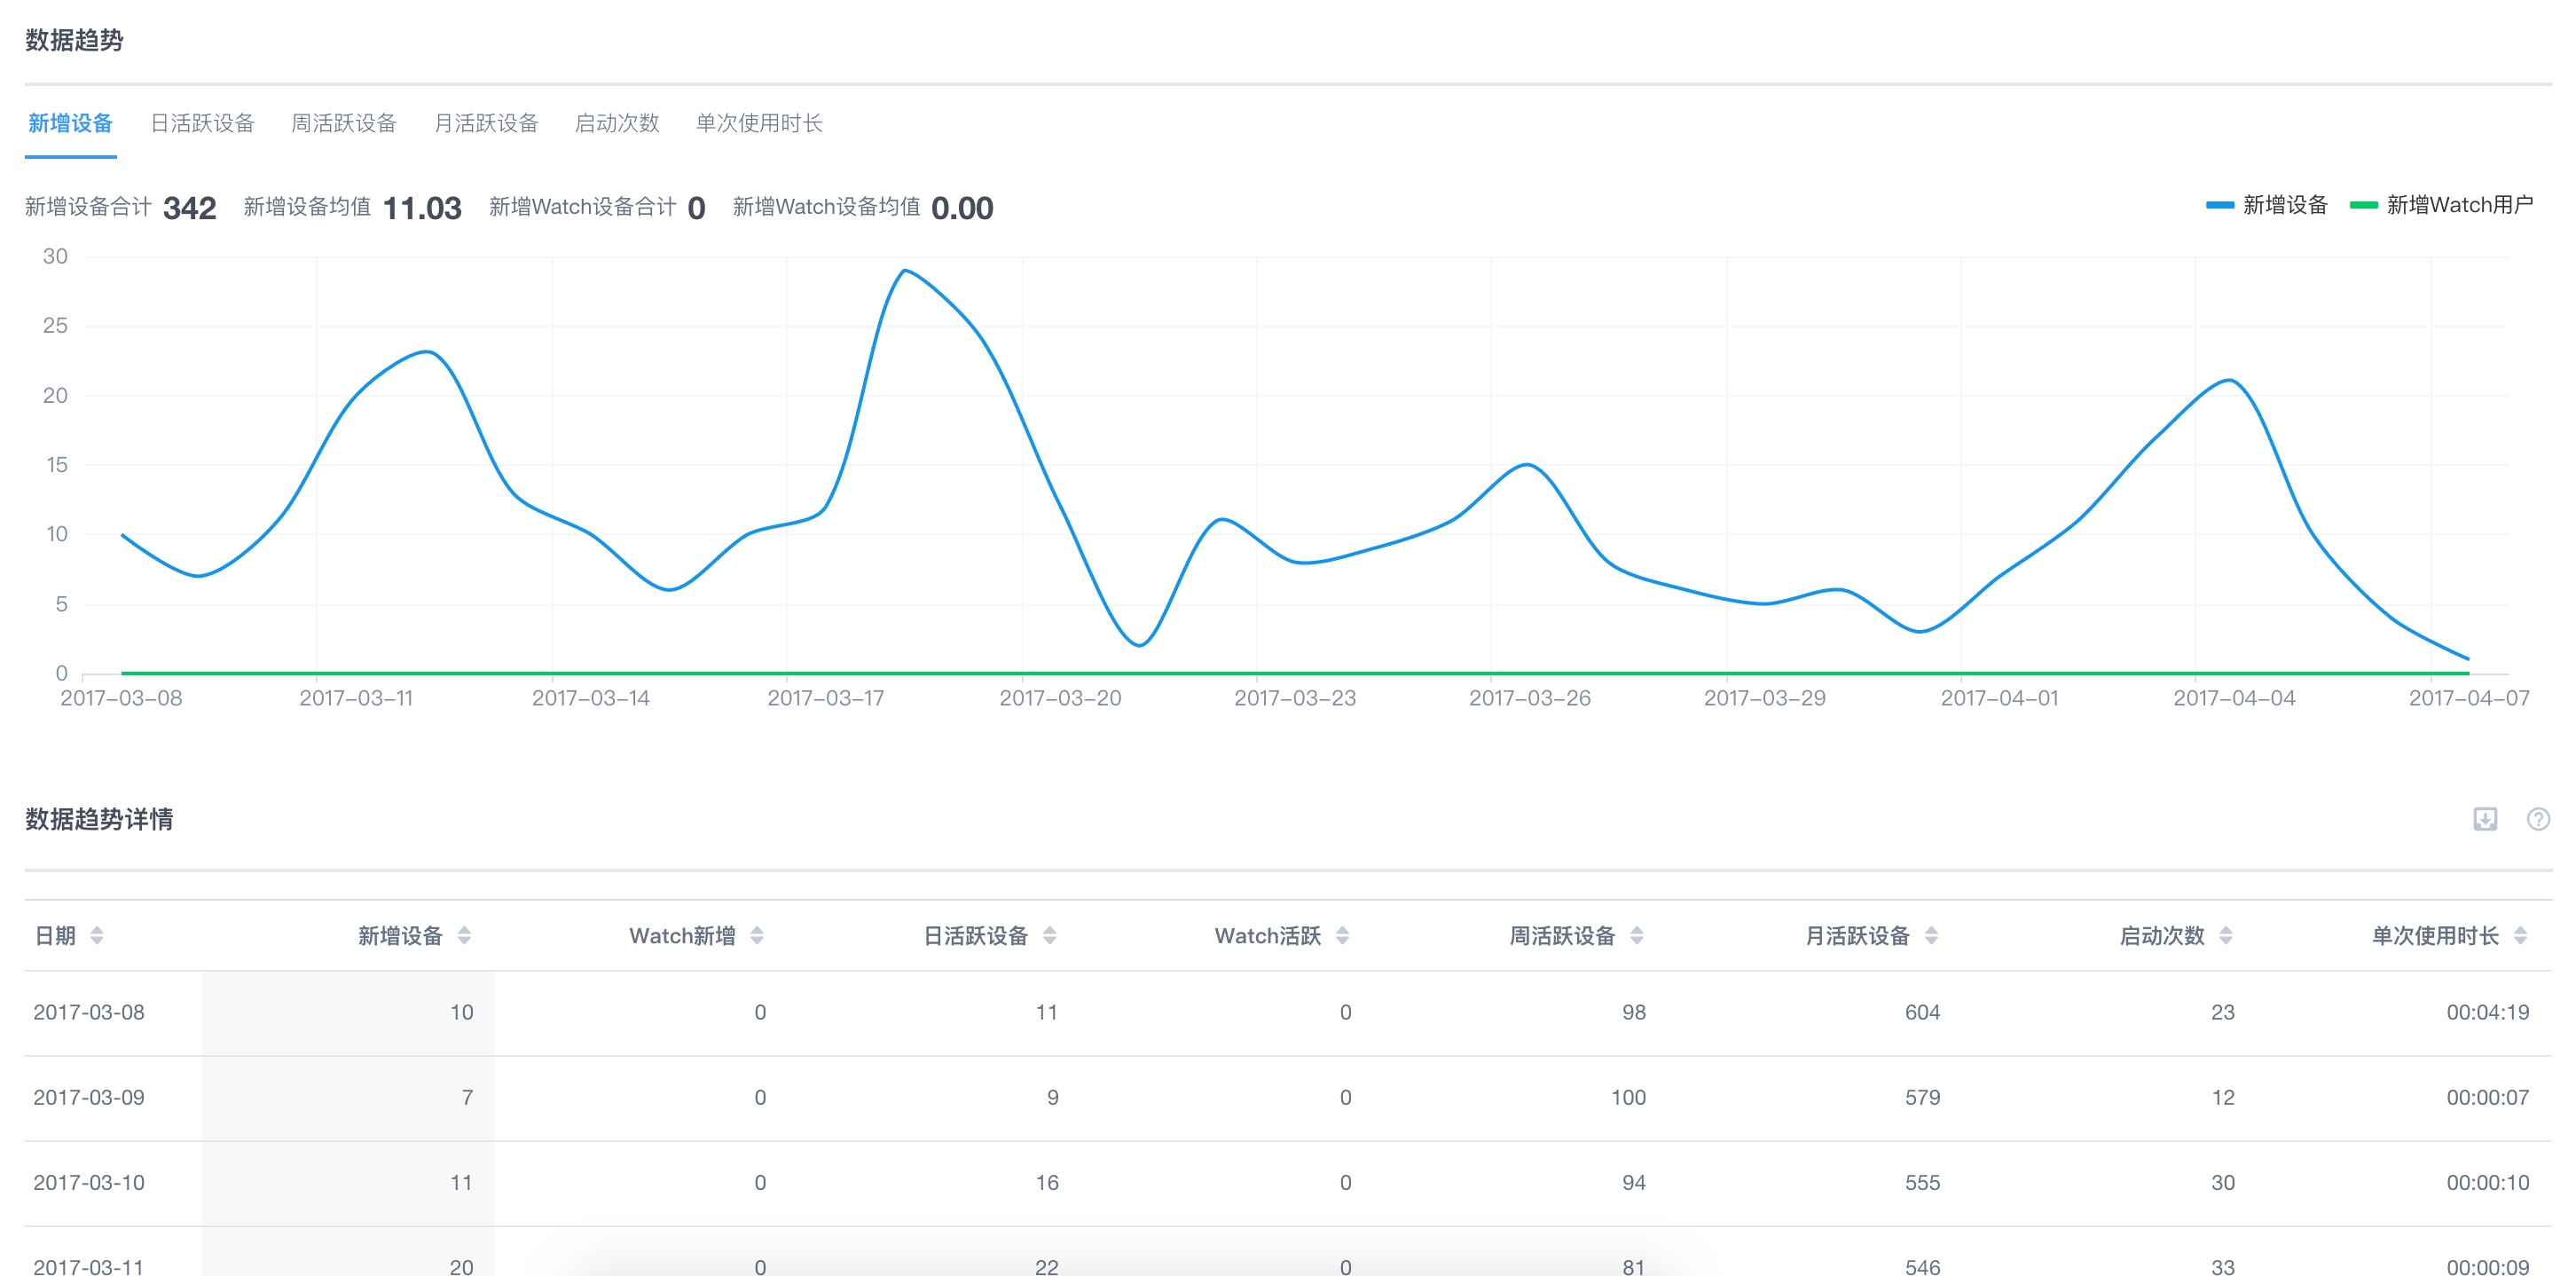Click the 周活跃设备 column header text
The width and height of the screenshot is (2576, 1276).
1562,935
